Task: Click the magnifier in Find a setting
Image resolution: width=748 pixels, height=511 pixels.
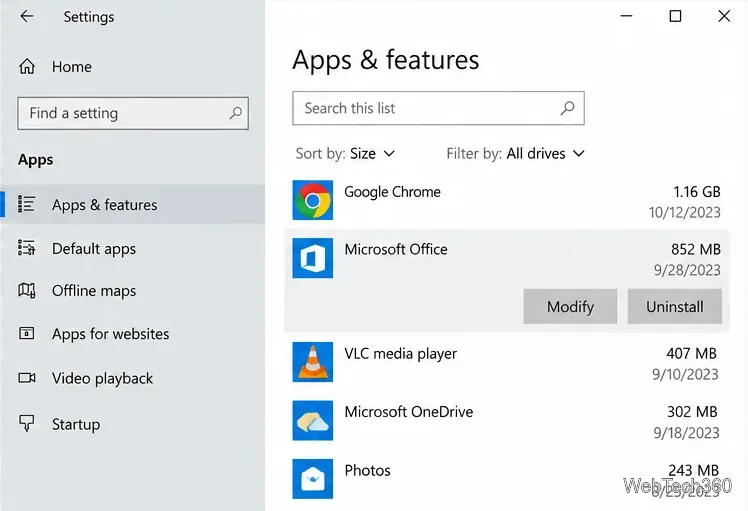Action: (235, 113)
